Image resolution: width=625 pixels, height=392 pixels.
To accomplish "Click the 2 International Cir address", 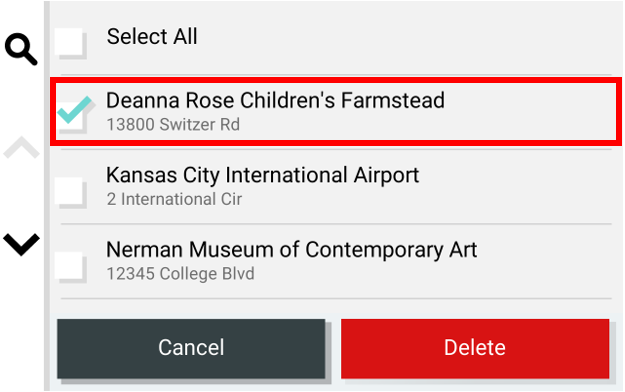I will click(174, 199).
